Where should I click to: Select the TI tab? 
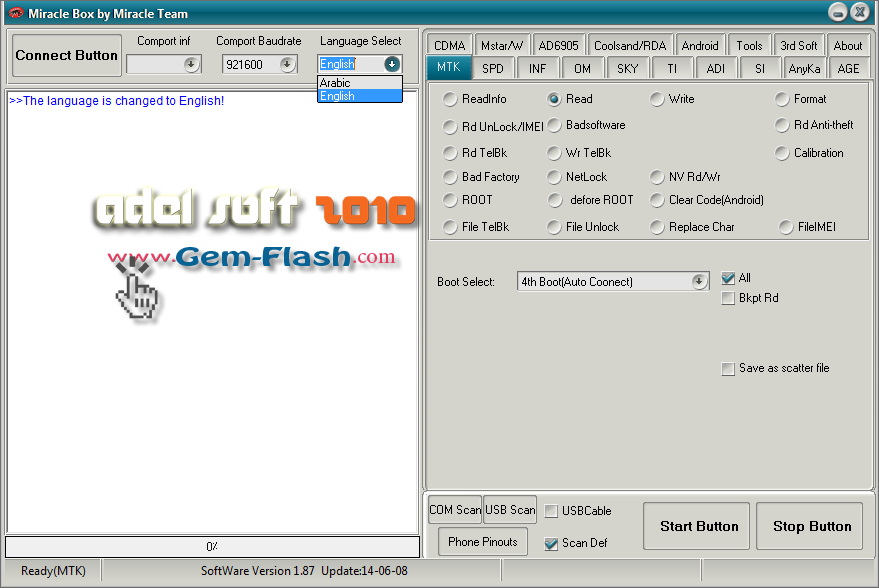[x=672, y=68]
